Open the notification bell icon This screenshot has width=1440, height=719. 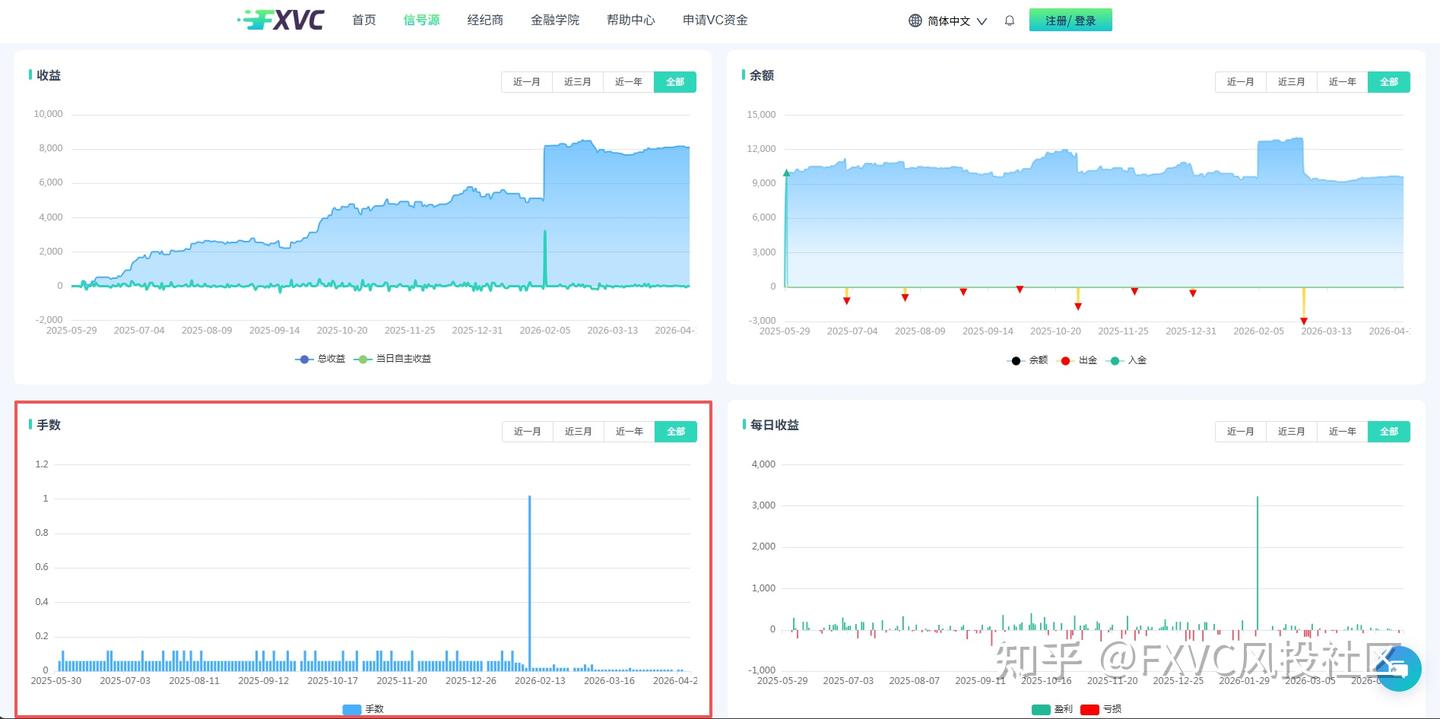[x=1010, y=19]
